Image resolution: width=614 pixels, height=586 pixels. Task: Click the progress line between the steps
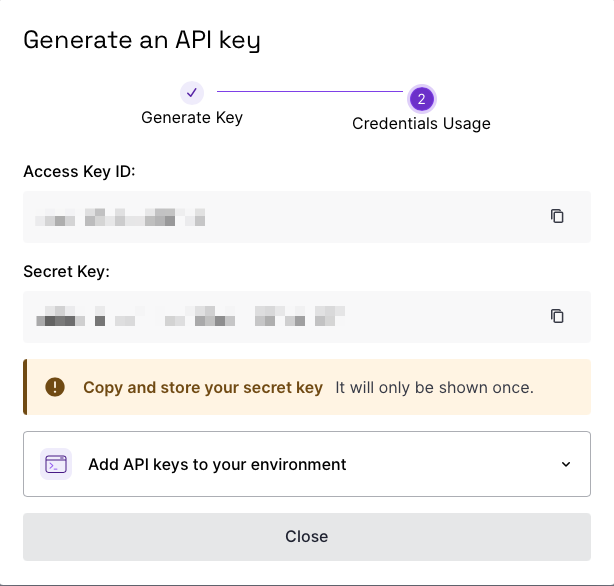click(310, 92)
